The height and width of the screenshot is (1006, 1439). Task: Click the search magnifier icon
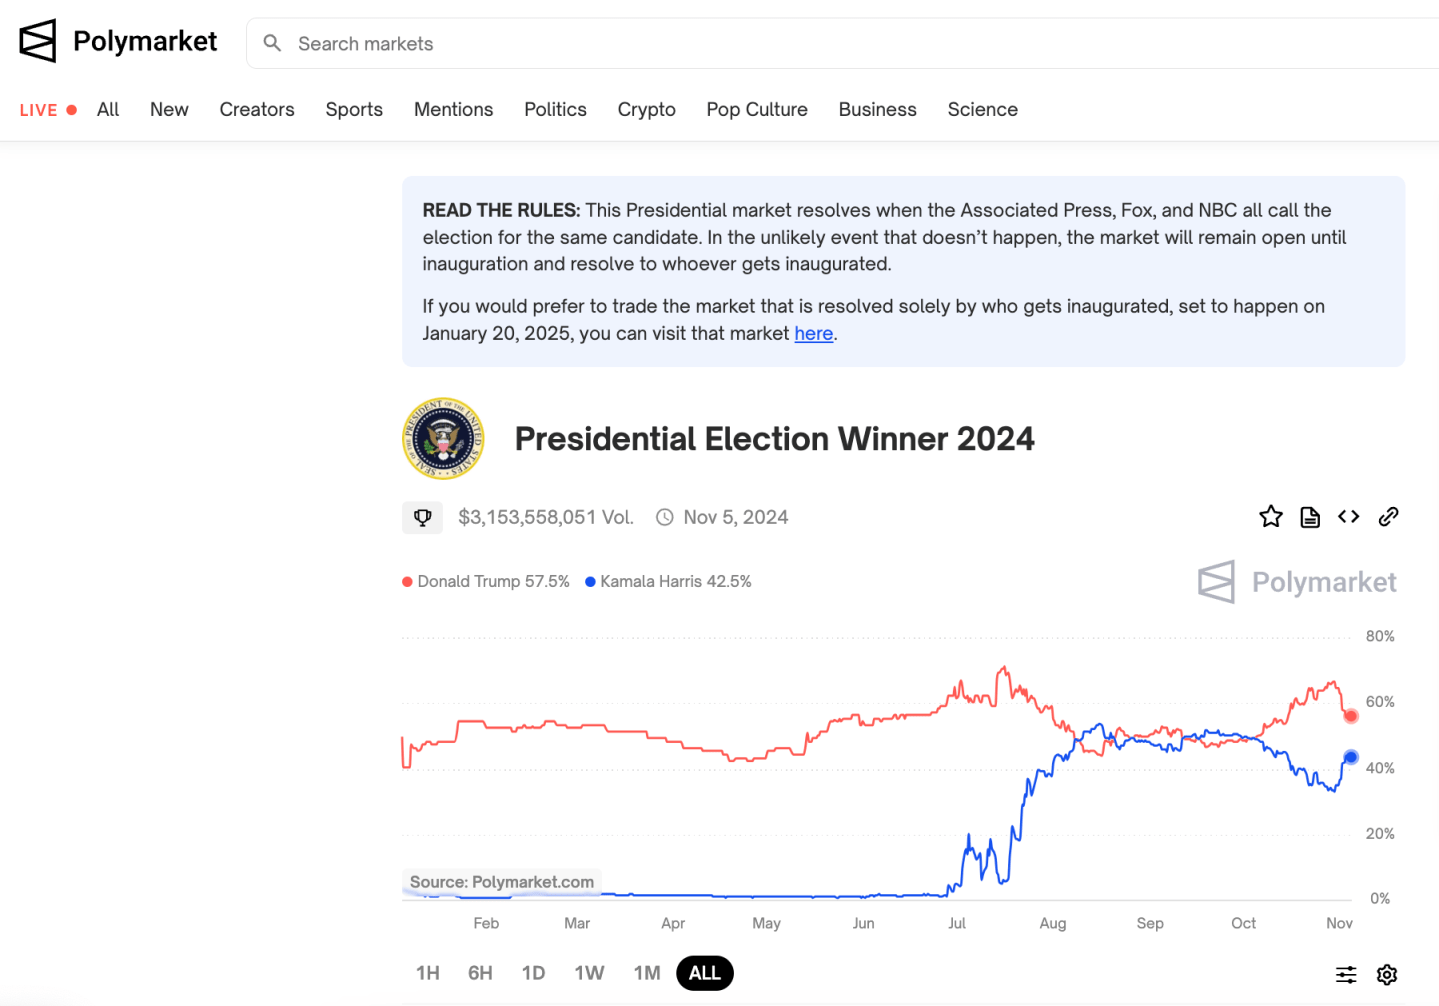click(x=272, y=43)
